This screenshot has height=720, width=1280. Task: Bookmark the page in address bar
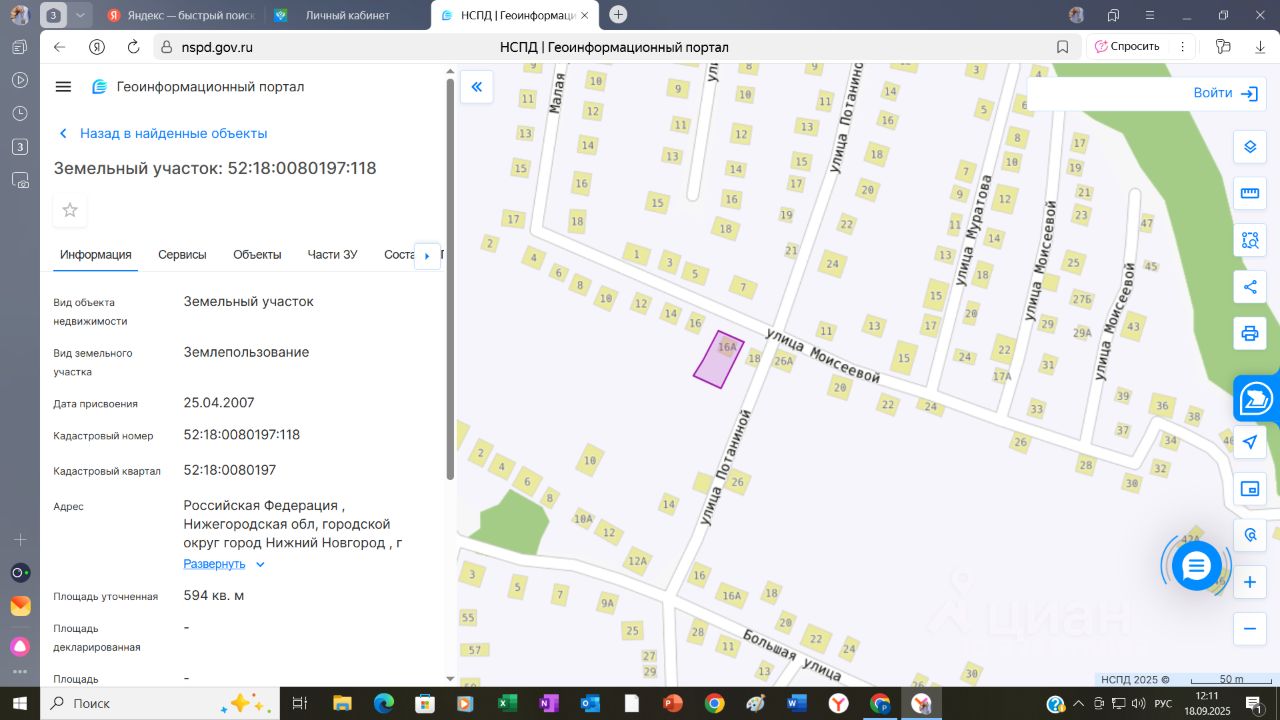(1063, 47)
